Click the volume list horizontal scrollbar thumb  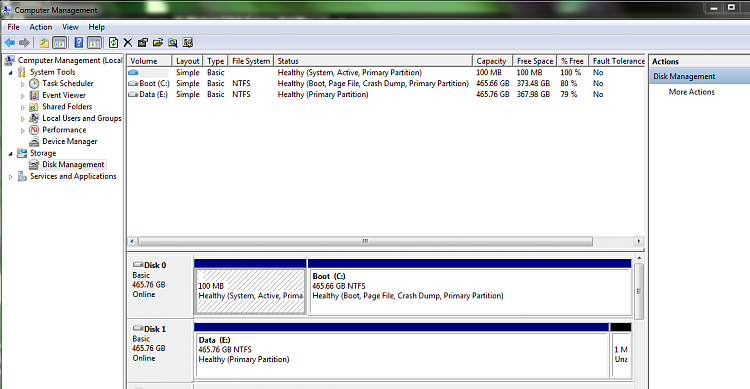click(365, 241)
